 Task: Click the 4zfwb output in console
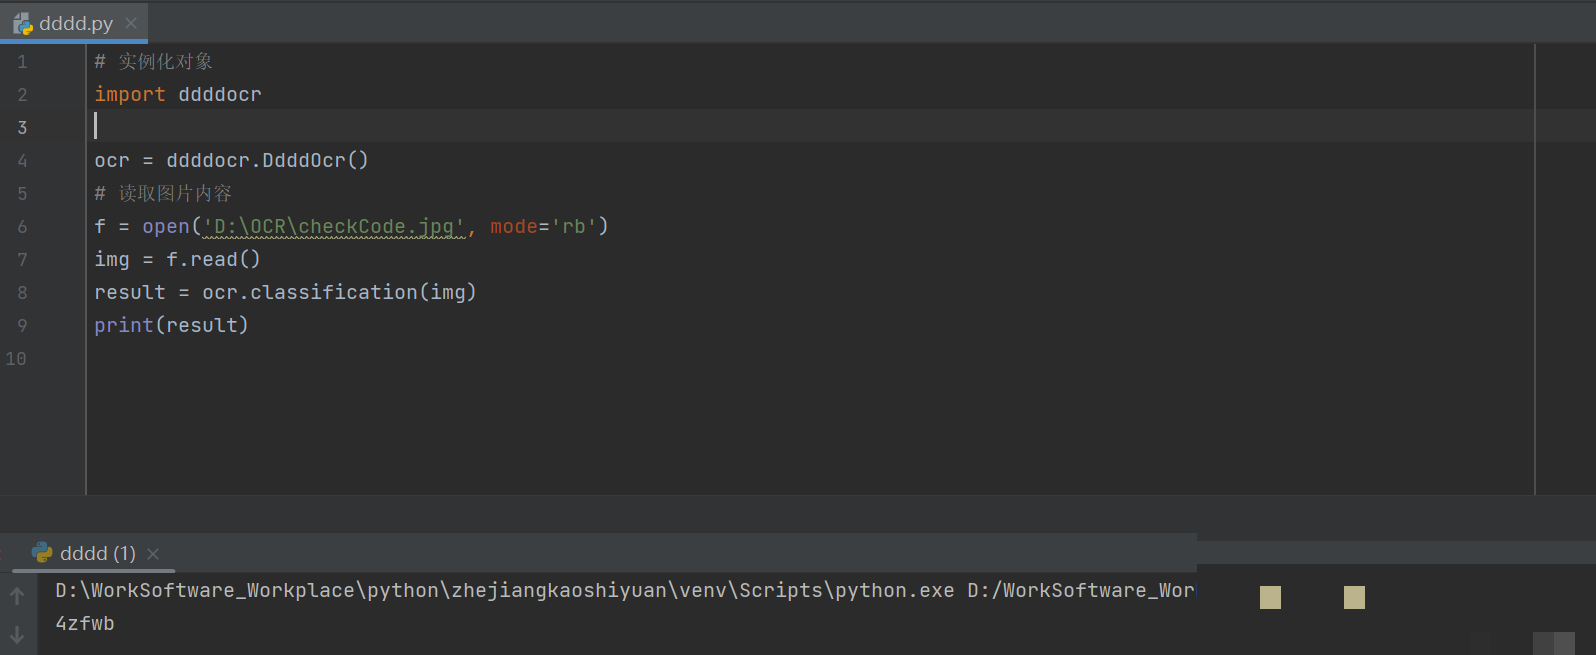click(85, 623)
